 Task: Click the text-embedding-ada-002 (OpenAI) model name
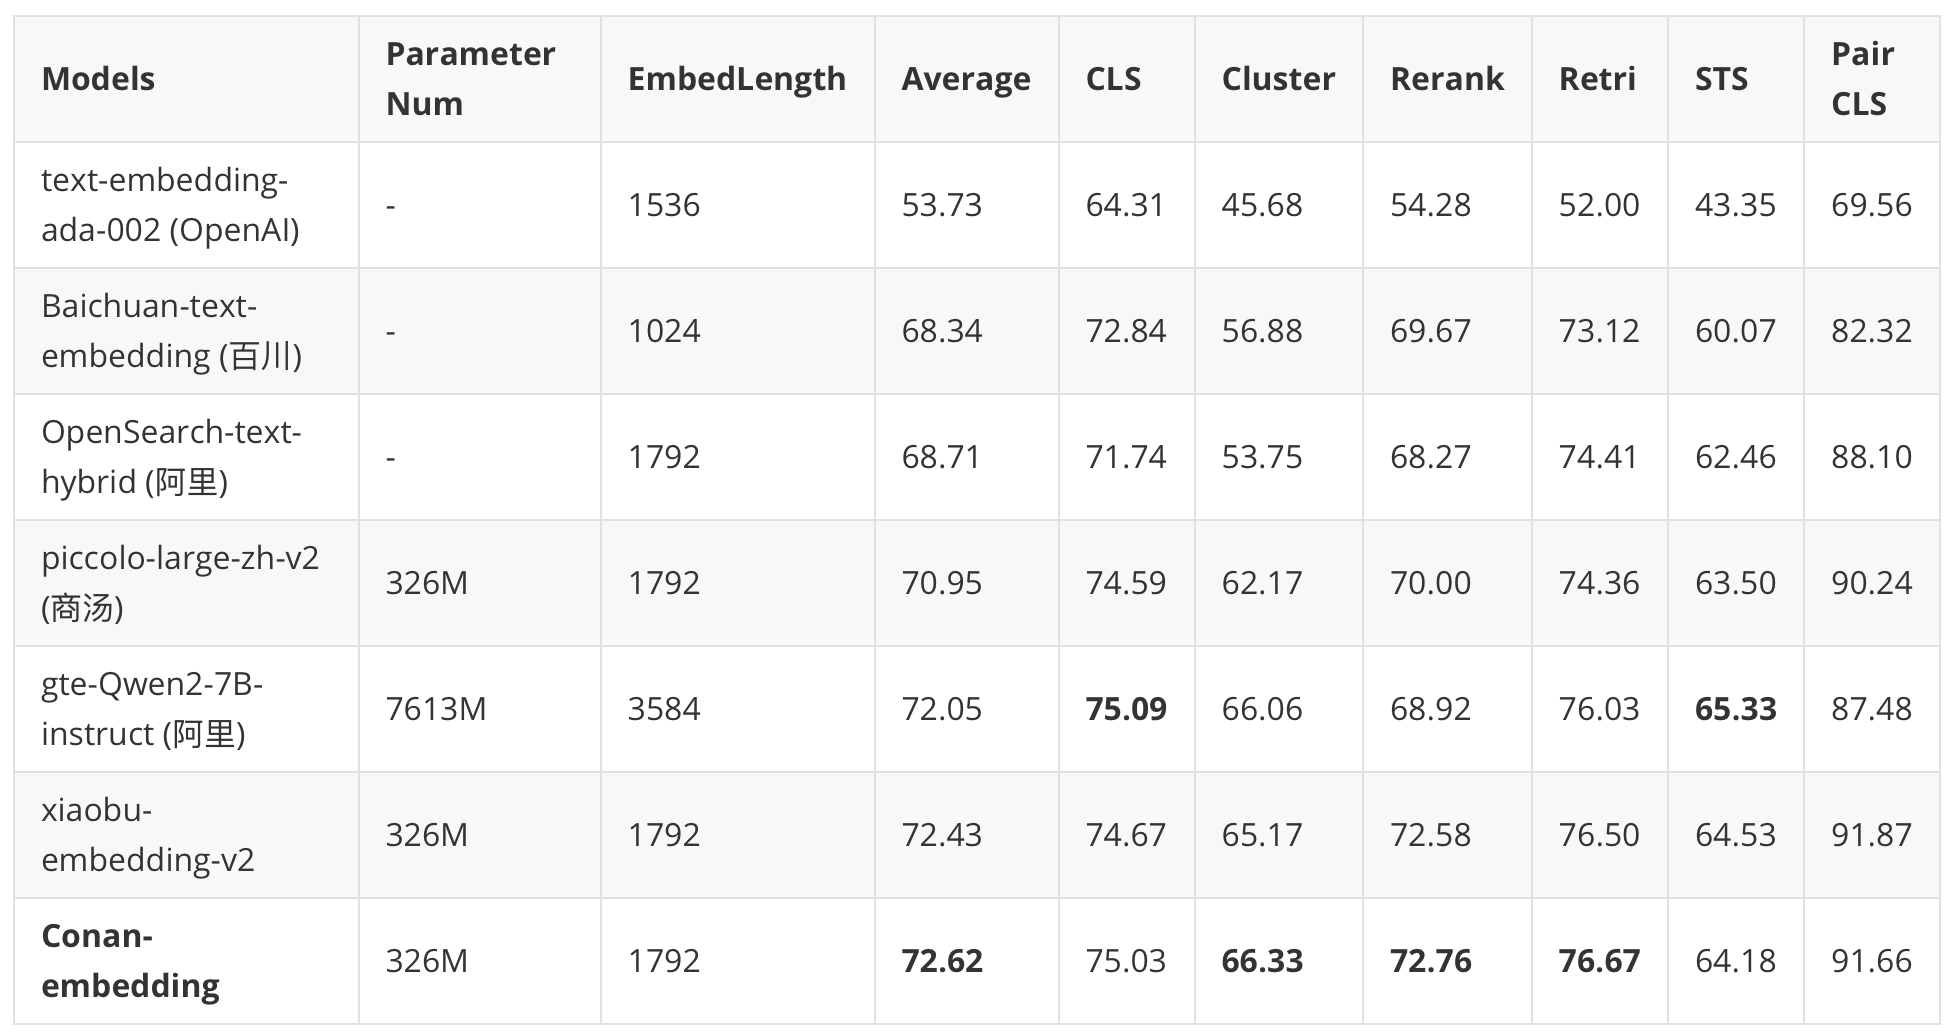click(x=170, y=205)
